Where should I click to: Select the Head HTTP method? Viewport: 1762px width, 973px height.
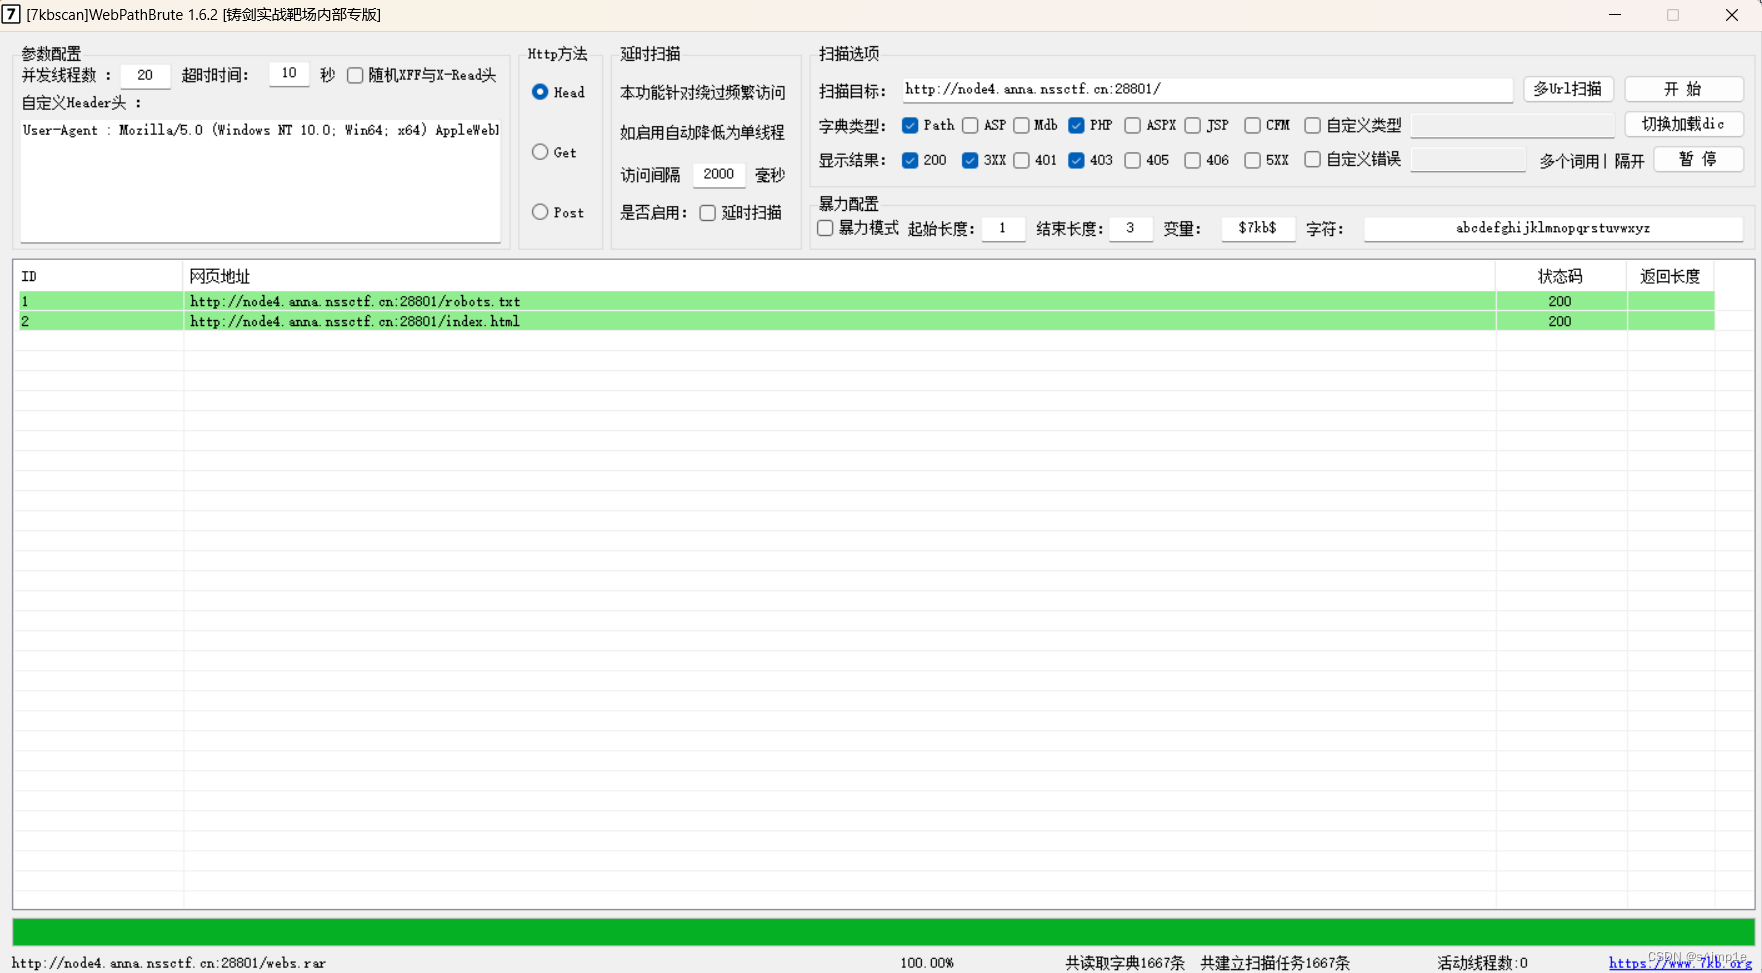(540, 92)
